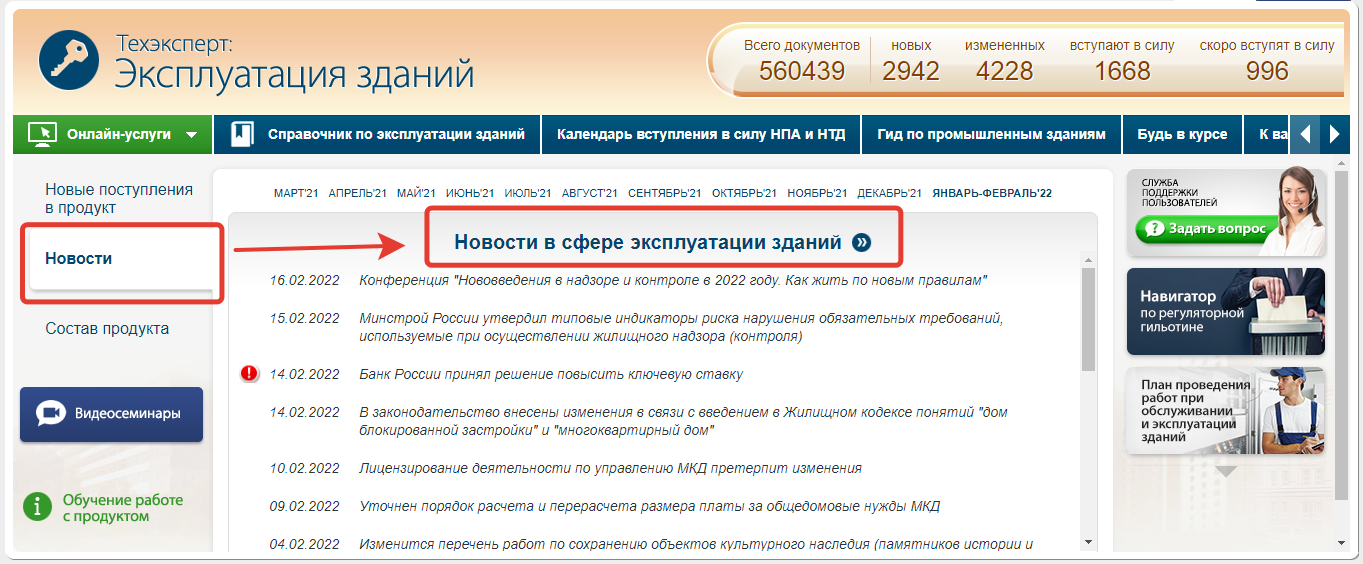Open news about Конференция Нововведения в надзоре
The height and width of the screenshot is (564, 1363).
point(674,280)
